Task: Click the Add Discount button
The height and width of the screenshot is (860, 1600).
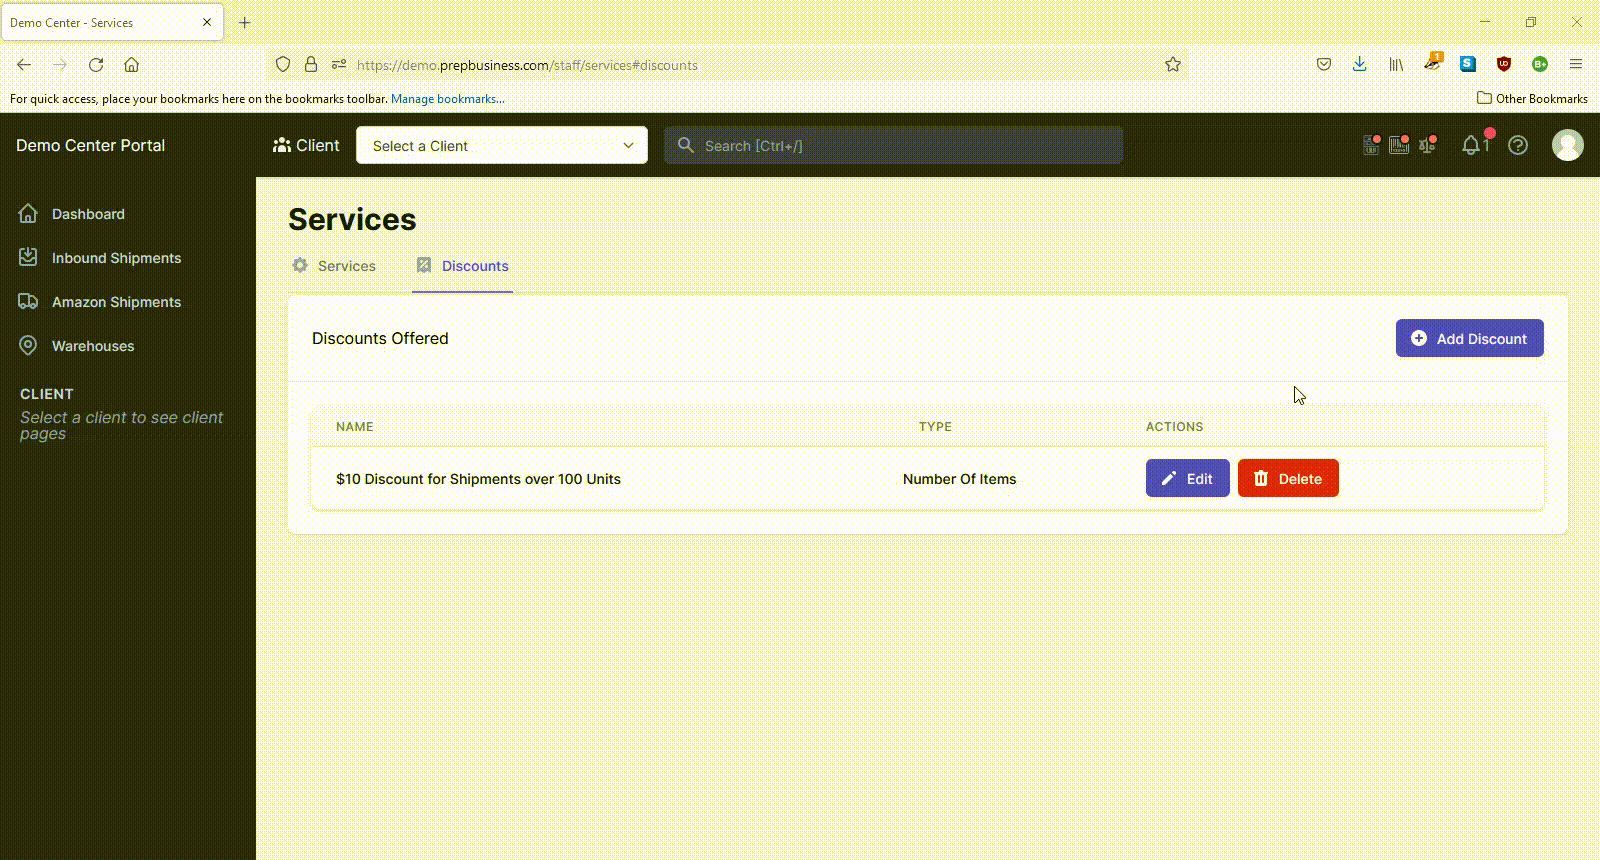Action: pyautogui.click(x=1470, y=338)
